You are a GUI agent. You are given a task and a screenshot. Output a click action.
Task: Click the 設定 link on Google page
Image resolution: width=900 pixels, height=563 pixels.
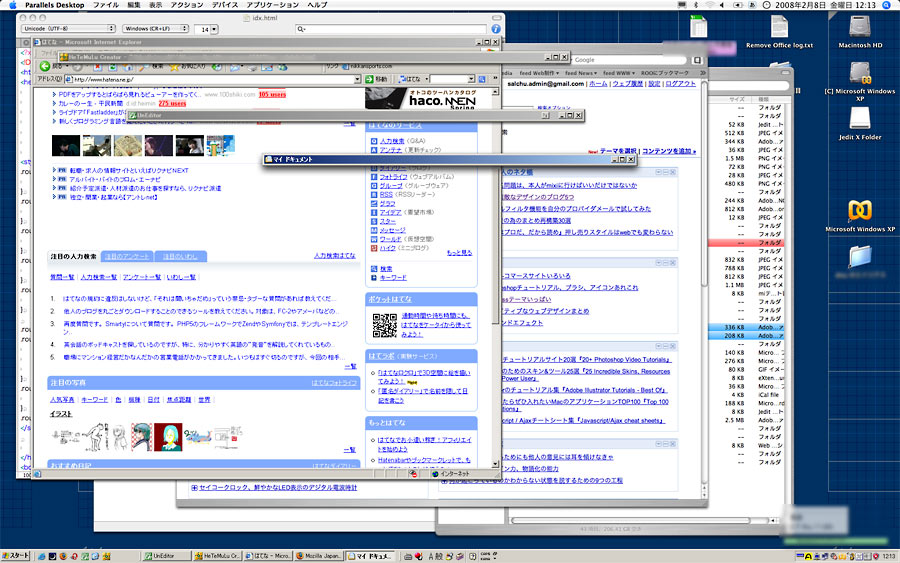pyautogui.click(x=654, y=84)
